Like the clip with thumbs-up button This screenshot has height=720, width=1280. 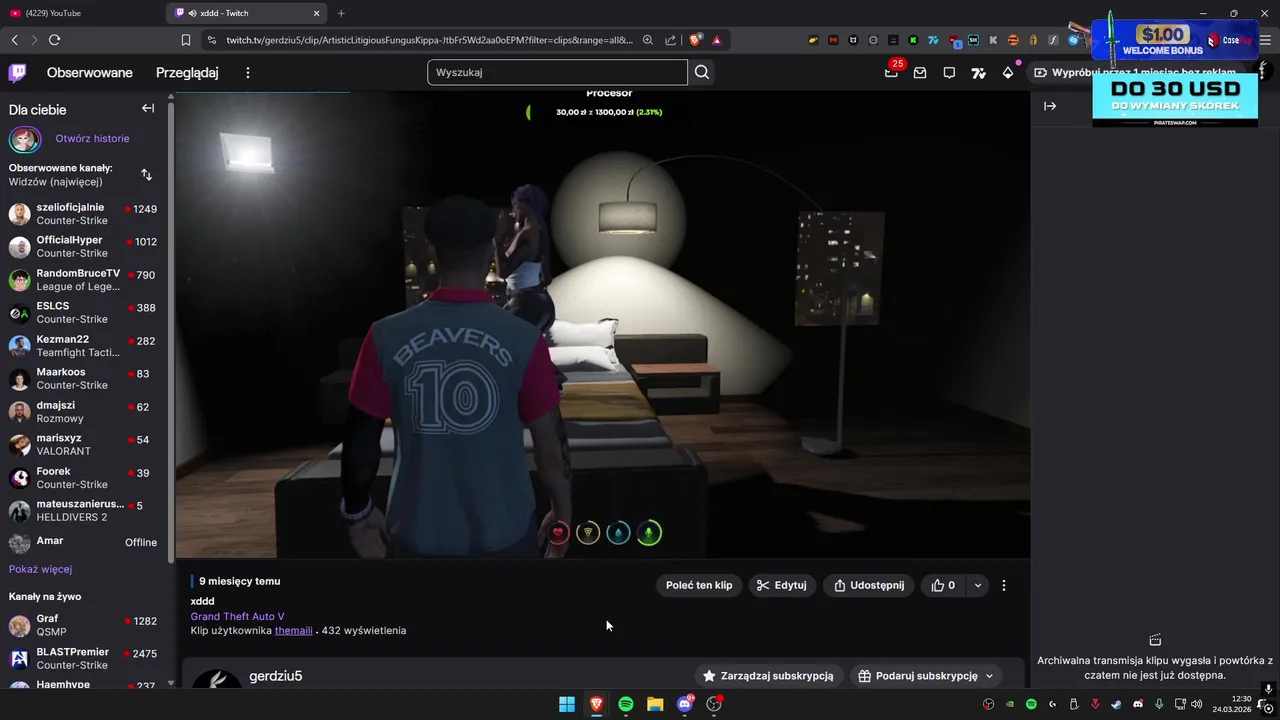point(943,585)
